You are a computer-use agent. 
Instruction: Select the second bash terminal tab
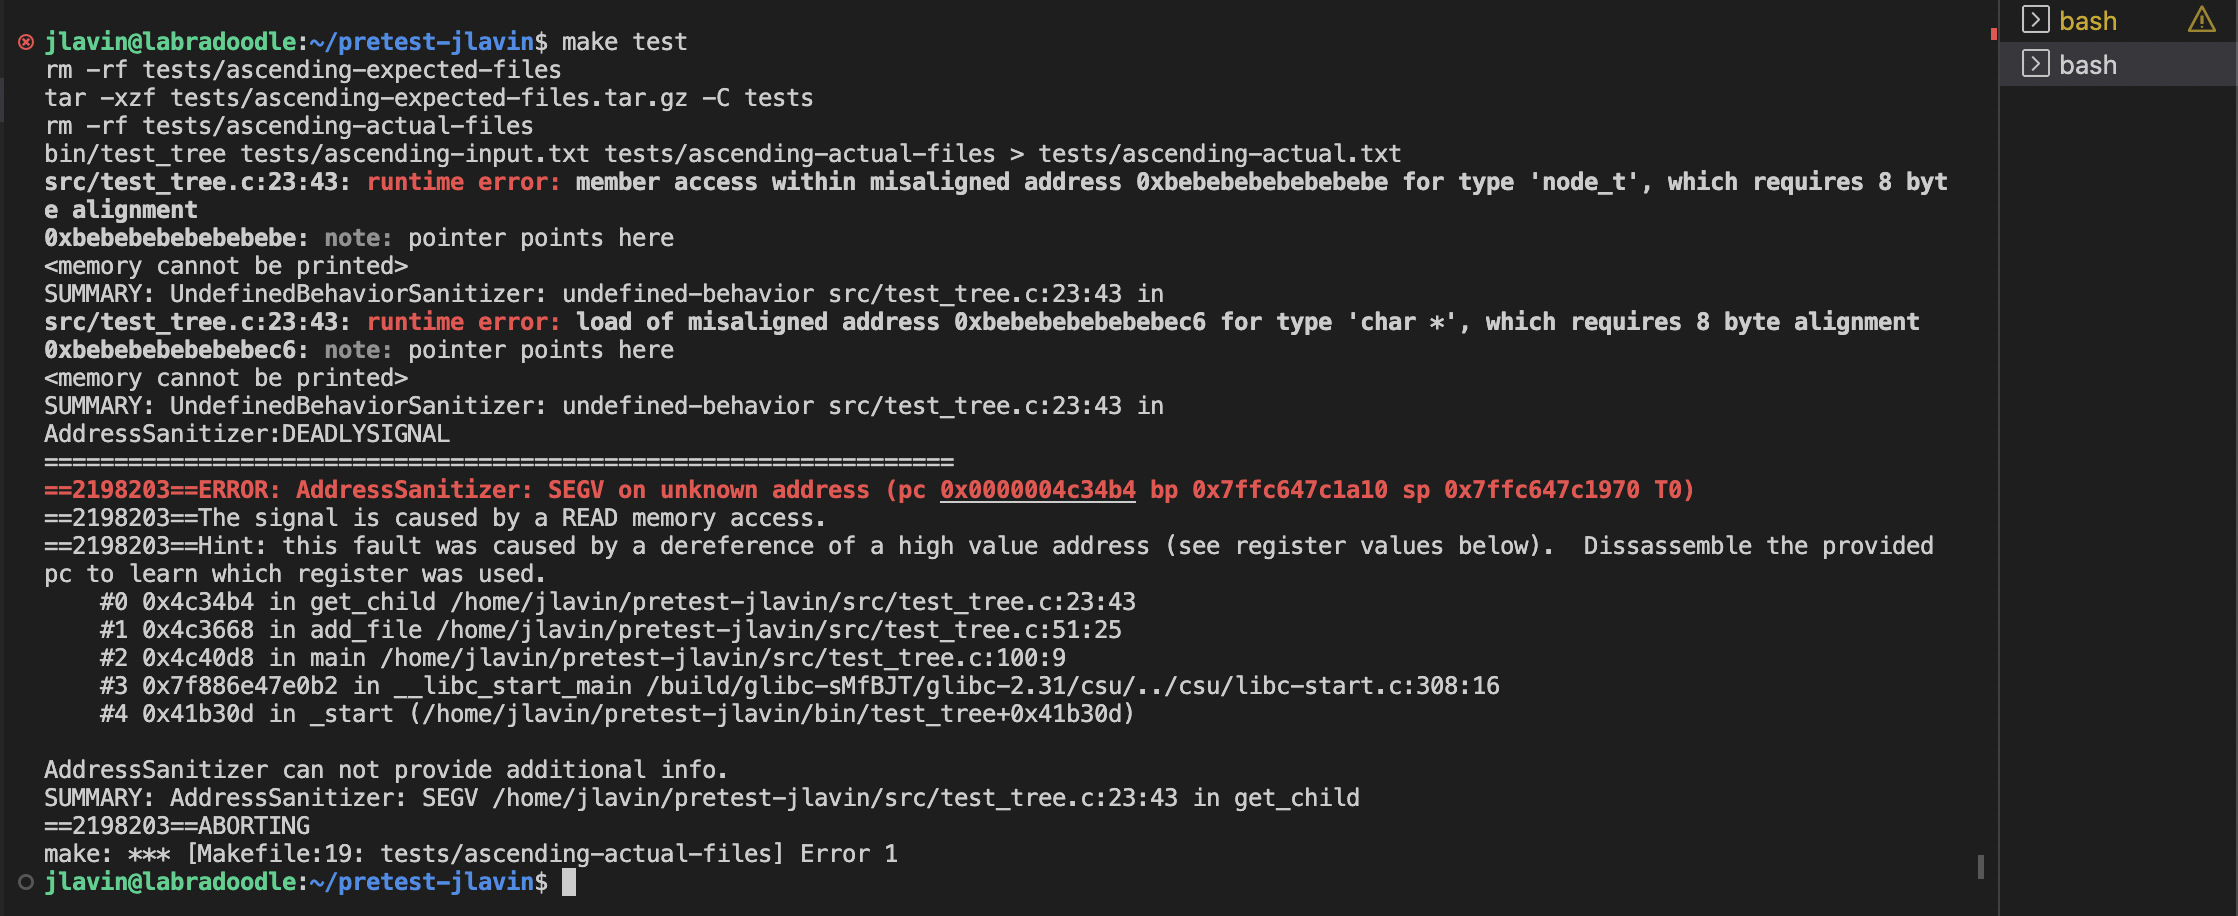2088,65
